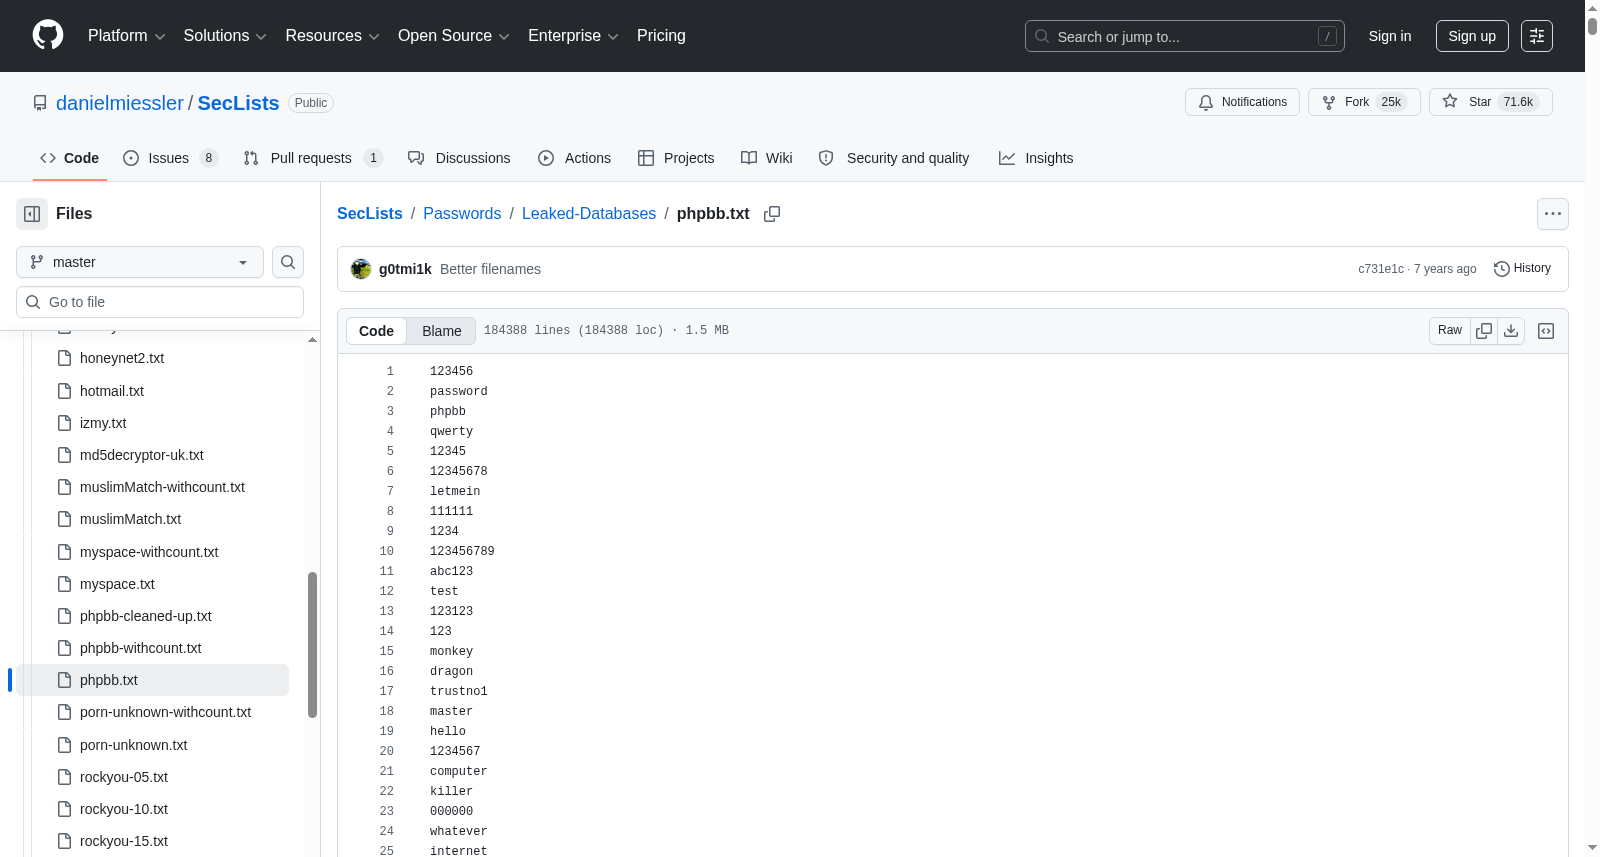The height and width of the screenshot is (857, 1600).
Task: Click line number 10 in code
Action: [386, 551]
